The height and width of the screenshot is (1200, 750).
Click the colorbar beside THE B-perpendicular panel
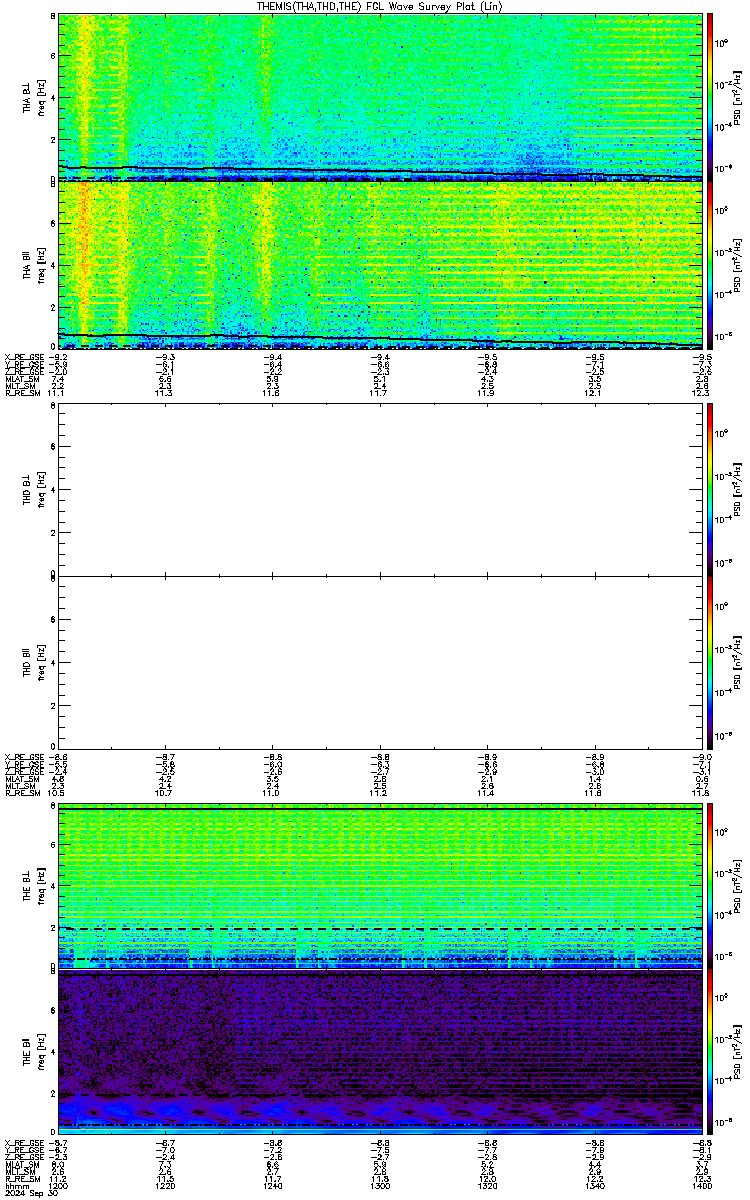pos(710,886)
